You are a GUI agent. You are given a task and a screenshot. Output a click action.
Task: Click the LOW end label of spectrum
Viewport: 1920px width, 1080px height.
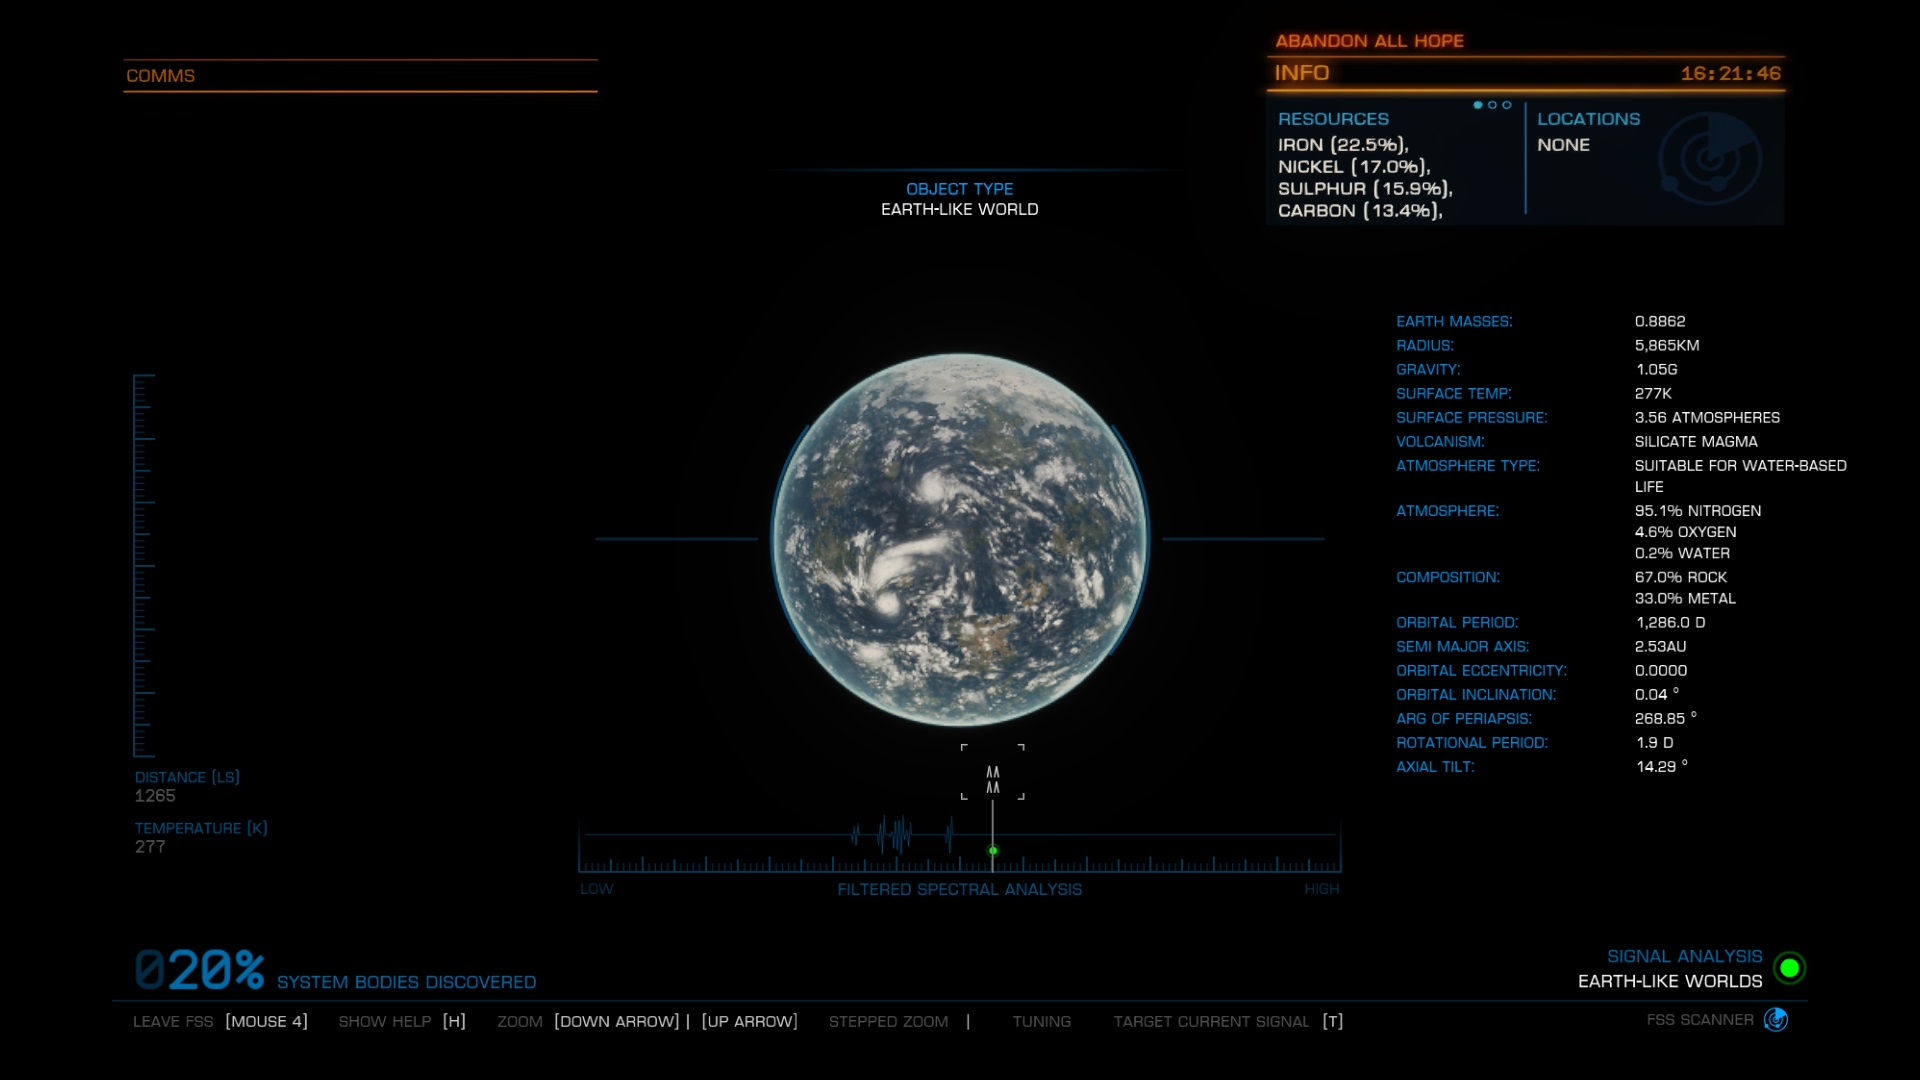pyautogui.click(x=596, y=889)
